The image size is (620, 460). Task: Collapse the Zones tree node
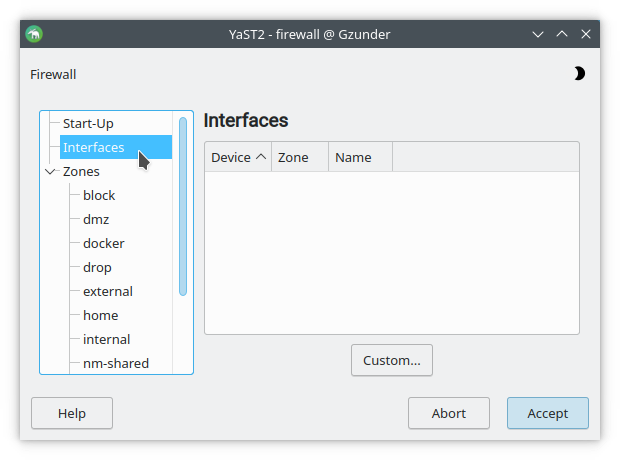click(x=51, y=172)
